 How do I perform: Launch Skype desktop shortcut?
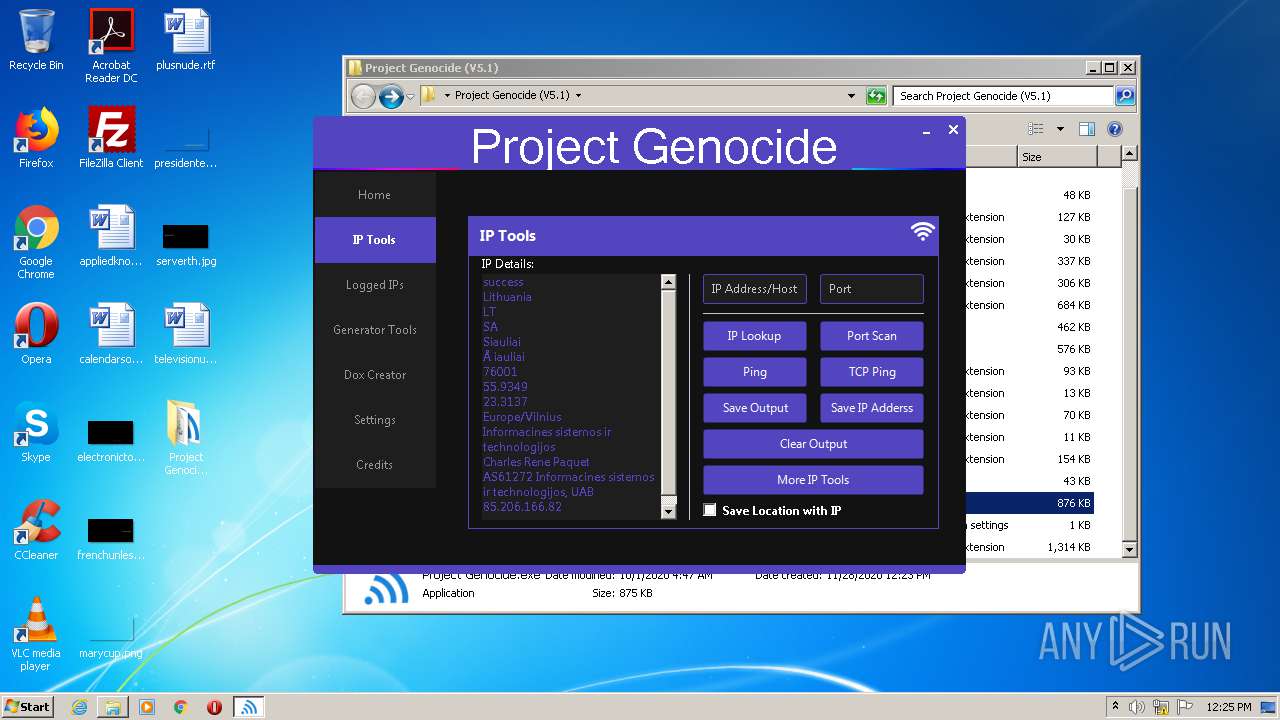pyautogui.click(x=36, y=432)
